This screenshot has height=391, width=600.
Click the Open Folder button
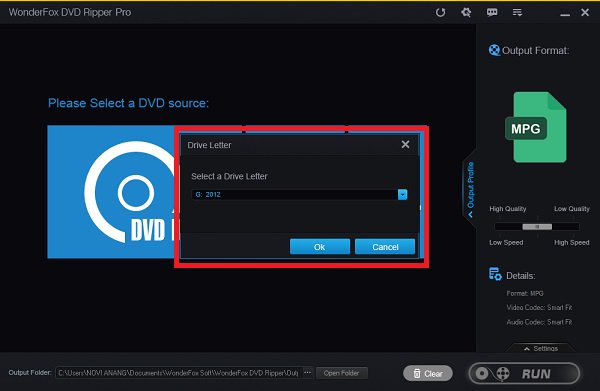341,373
